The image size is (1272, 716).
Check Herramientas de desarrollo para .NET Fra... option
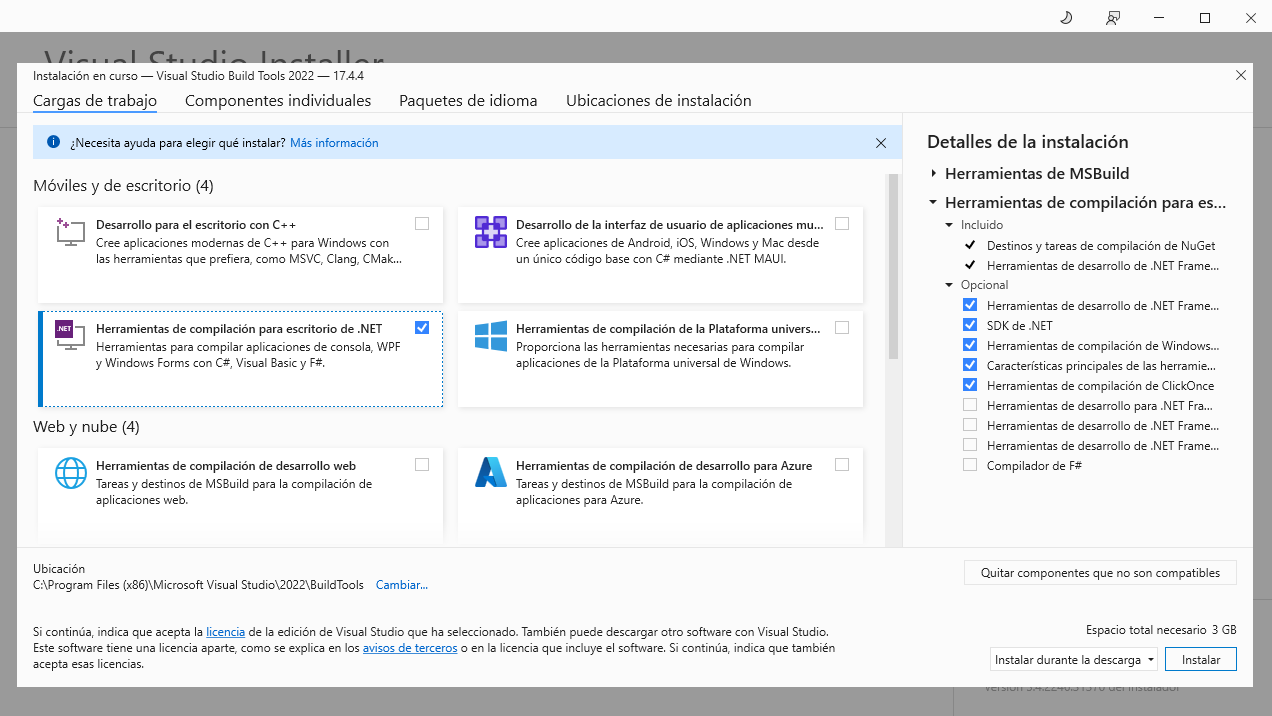click(970, 405)
